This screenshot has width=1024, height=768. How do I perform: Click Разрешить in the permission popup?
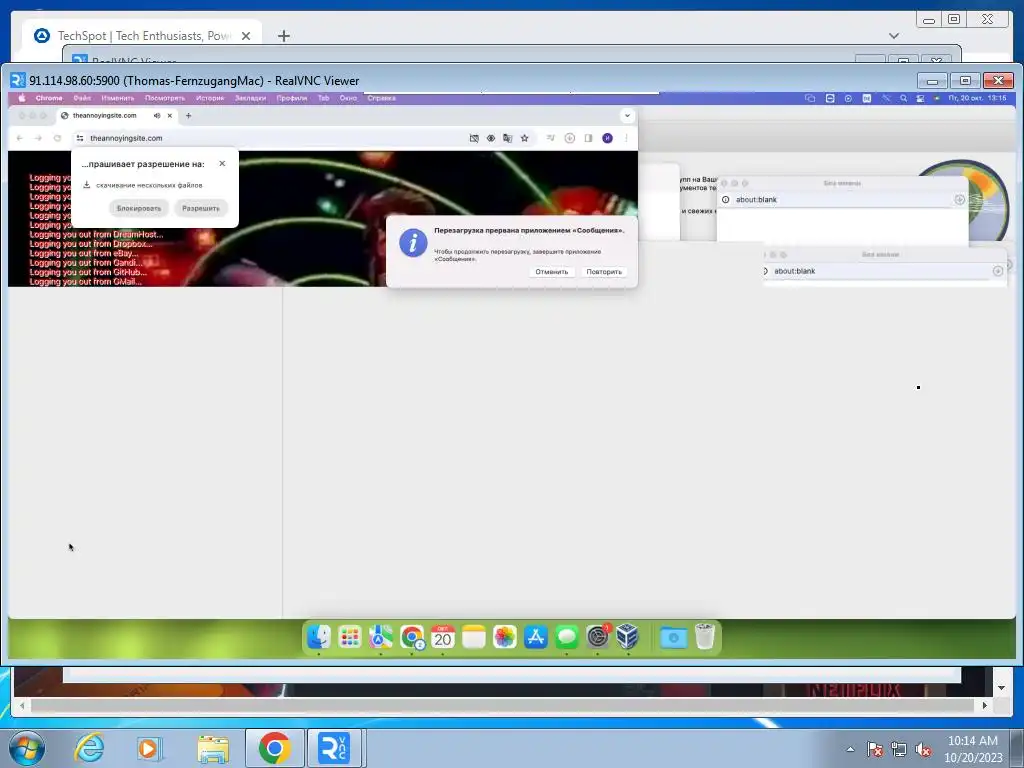pos(200,208)
